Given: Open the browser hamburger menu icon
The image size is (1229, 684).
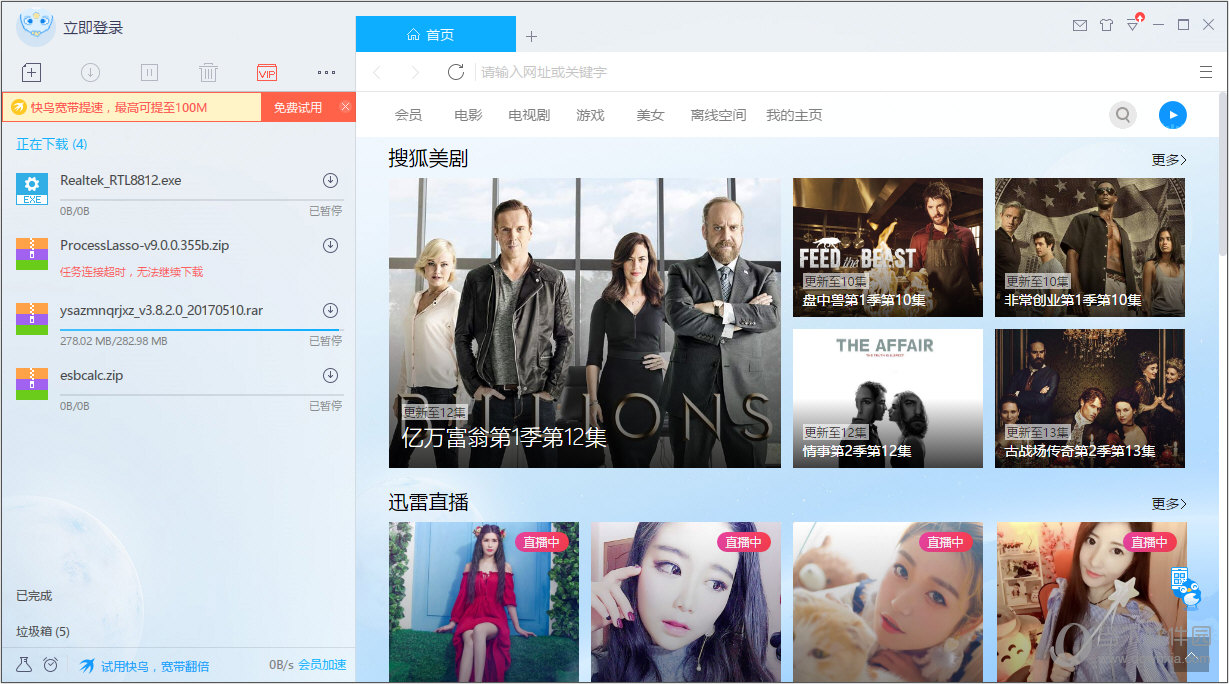Looking at the screenshot, I should tap(1205, 72).
